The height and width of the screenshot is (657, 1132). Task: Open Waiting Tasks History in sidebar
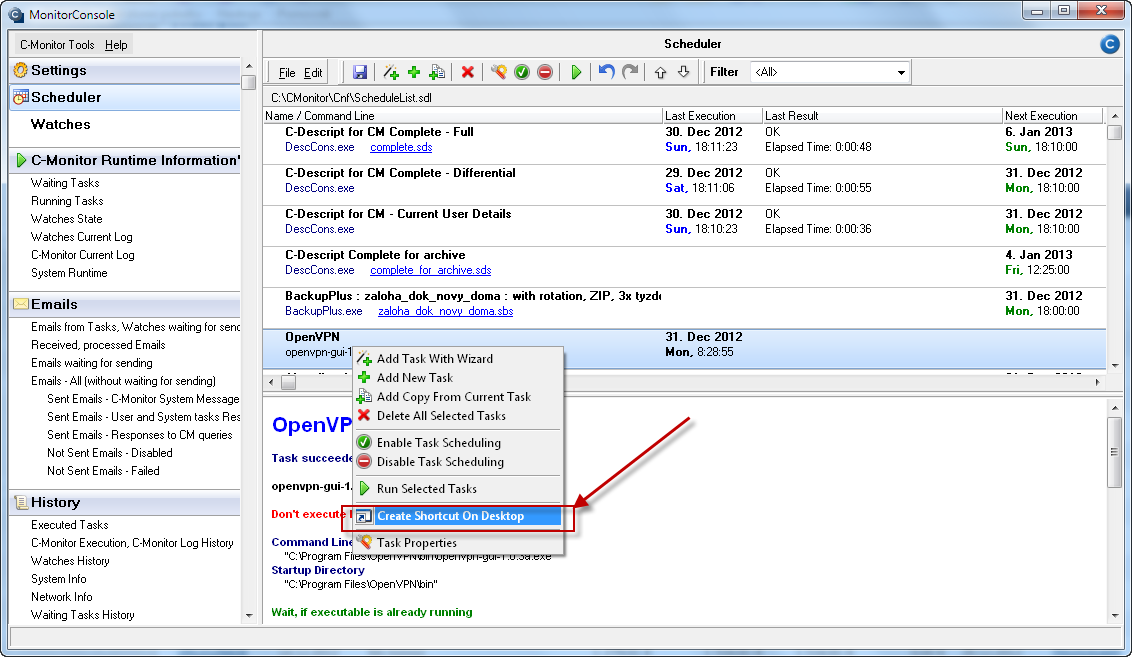[82, 615]
